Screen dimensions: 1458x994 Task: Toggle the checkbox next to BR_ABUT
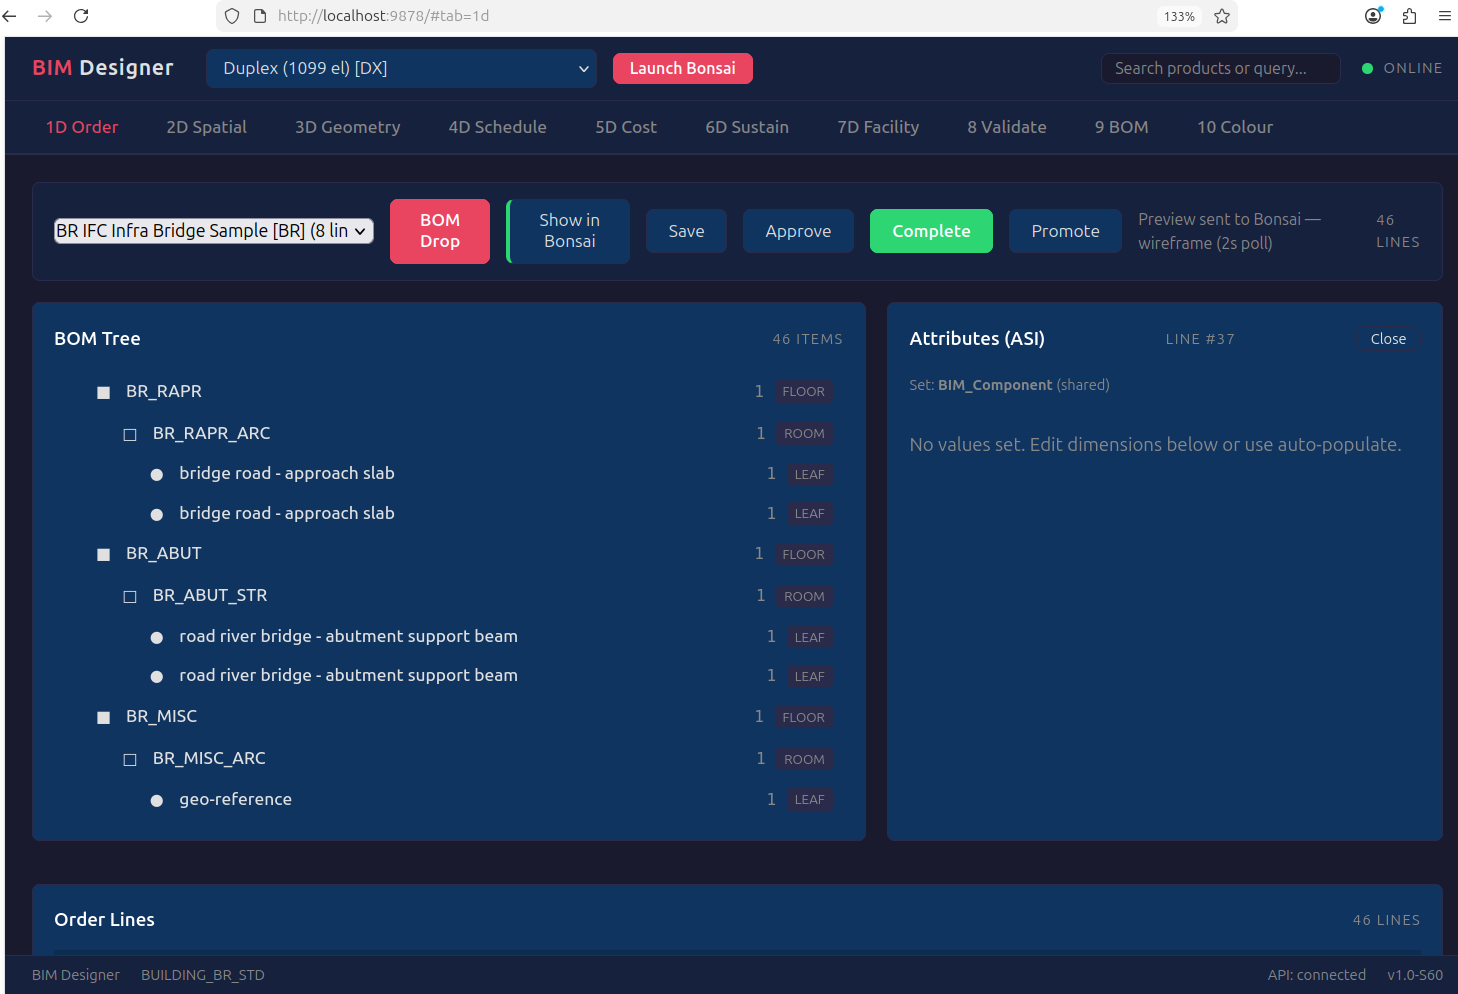103,554
